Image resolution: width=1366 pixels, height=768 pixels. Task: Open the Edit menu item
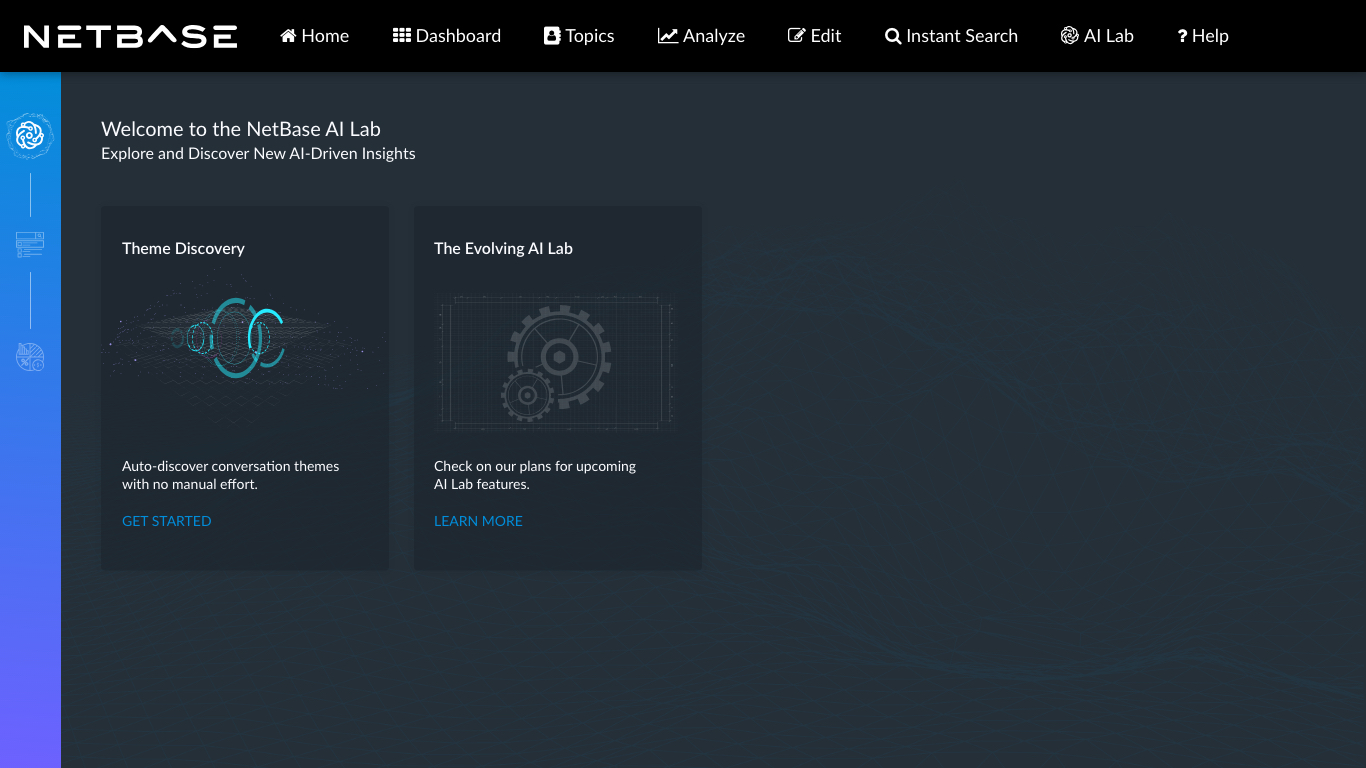pos(814,36)
